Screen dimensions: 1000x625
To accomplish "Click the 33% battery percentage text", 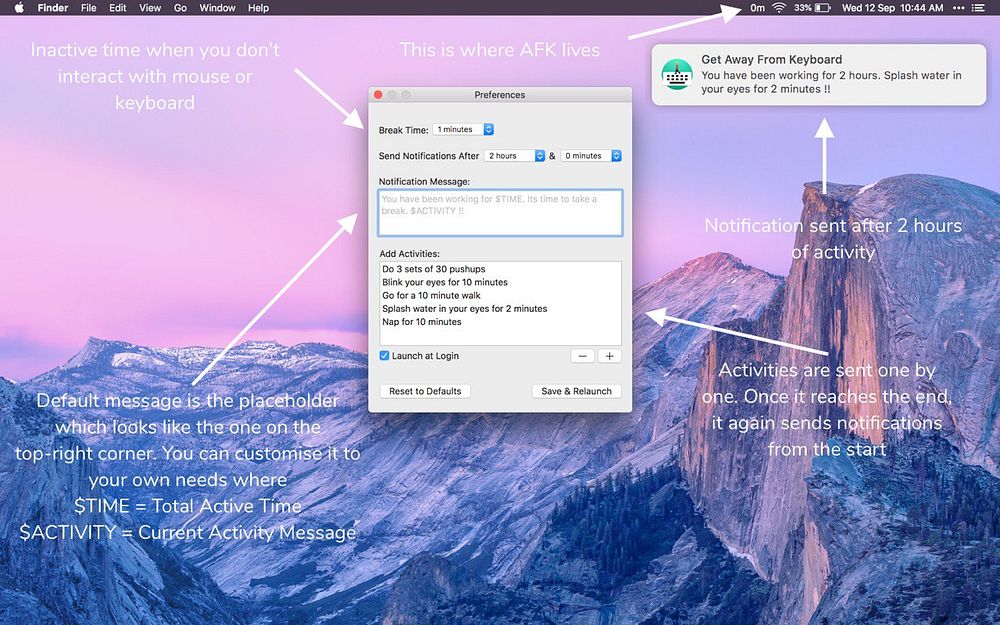I will pyautogui.click(x=802, y=8).
